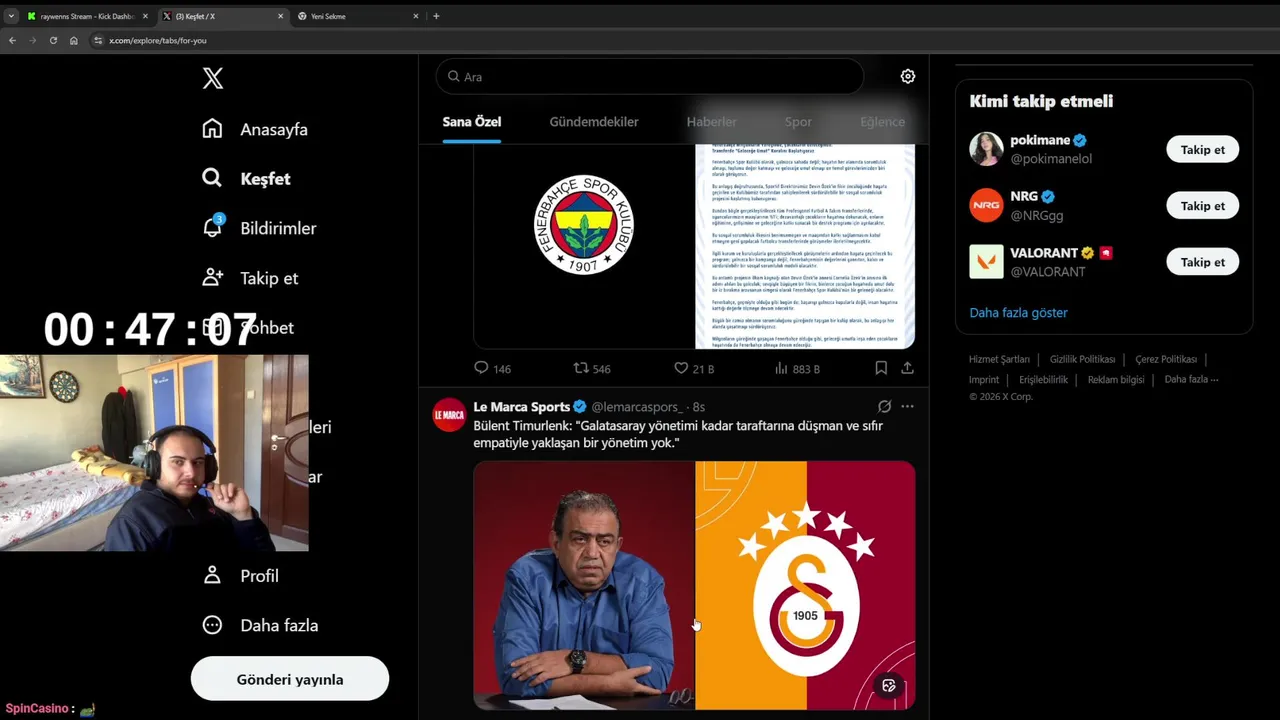Open Bülent Timurlenk photo
The width and height of the screenshot is (1280, 720).
[584, 585]
